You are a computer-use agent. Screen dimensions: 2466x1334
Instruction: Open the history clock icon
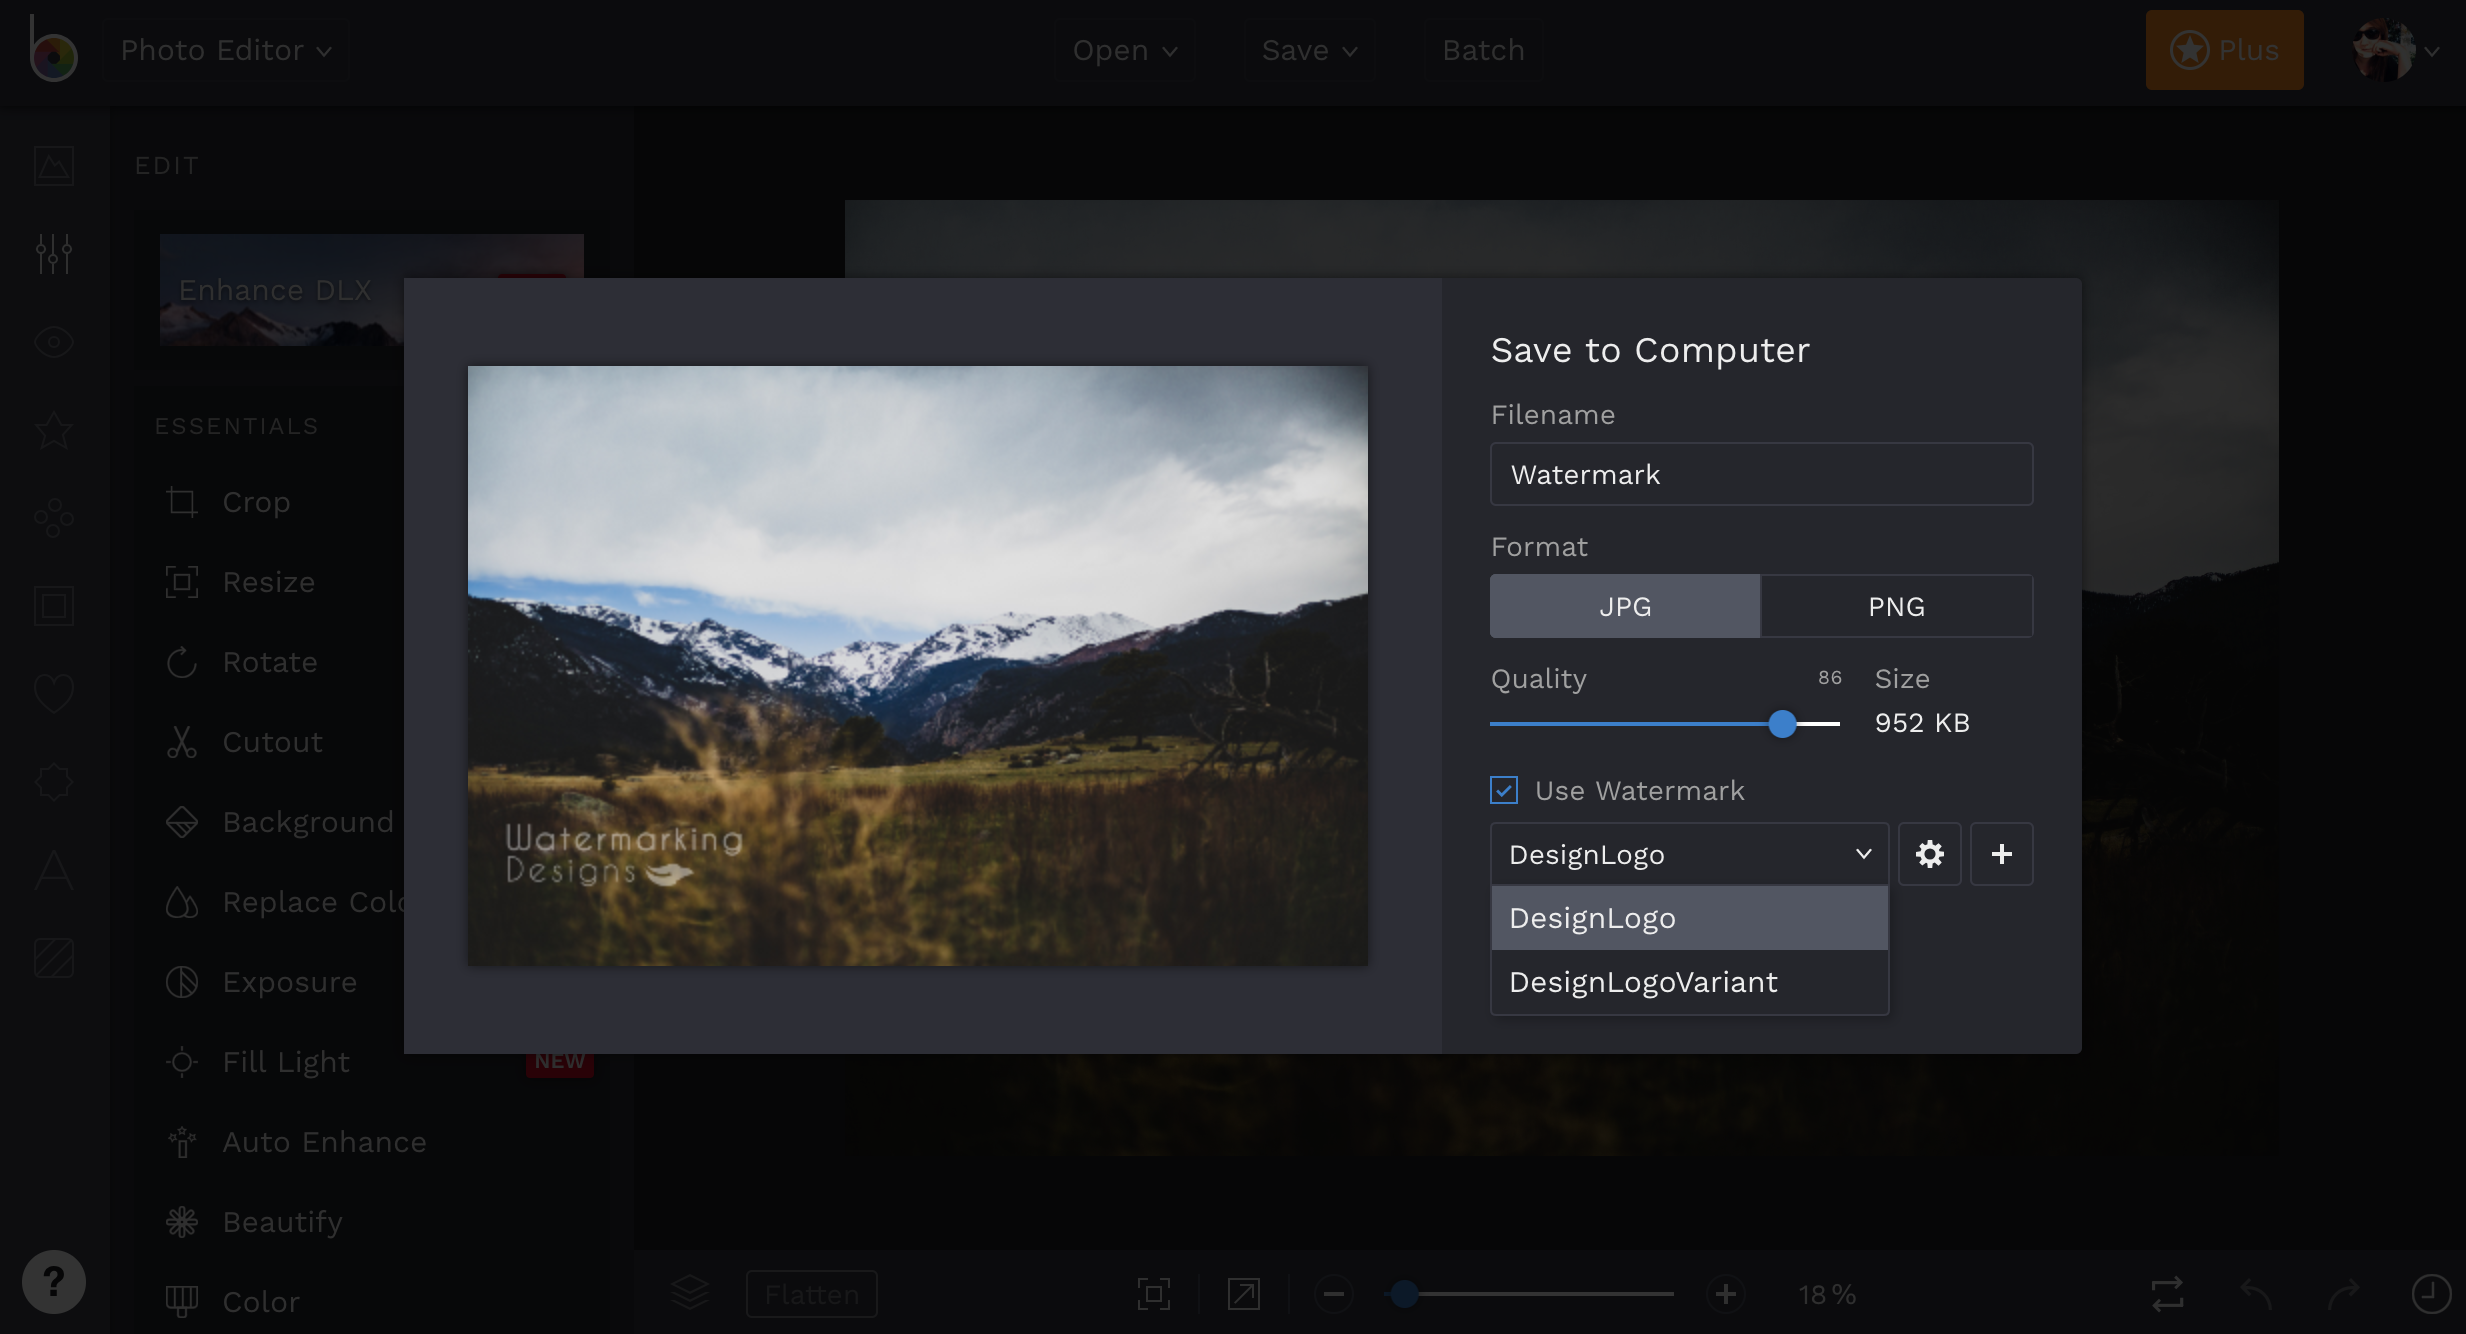(2432, 1294)
